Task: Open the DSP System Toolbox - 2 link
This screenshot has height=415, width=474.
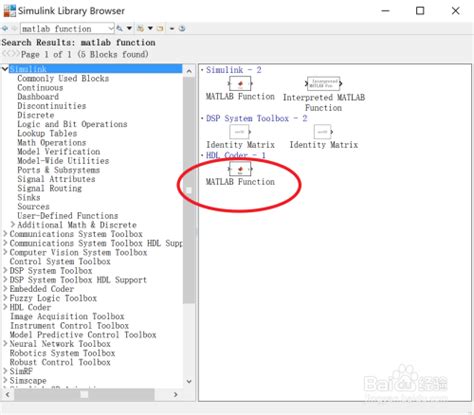Action: (x=256, y=118)
